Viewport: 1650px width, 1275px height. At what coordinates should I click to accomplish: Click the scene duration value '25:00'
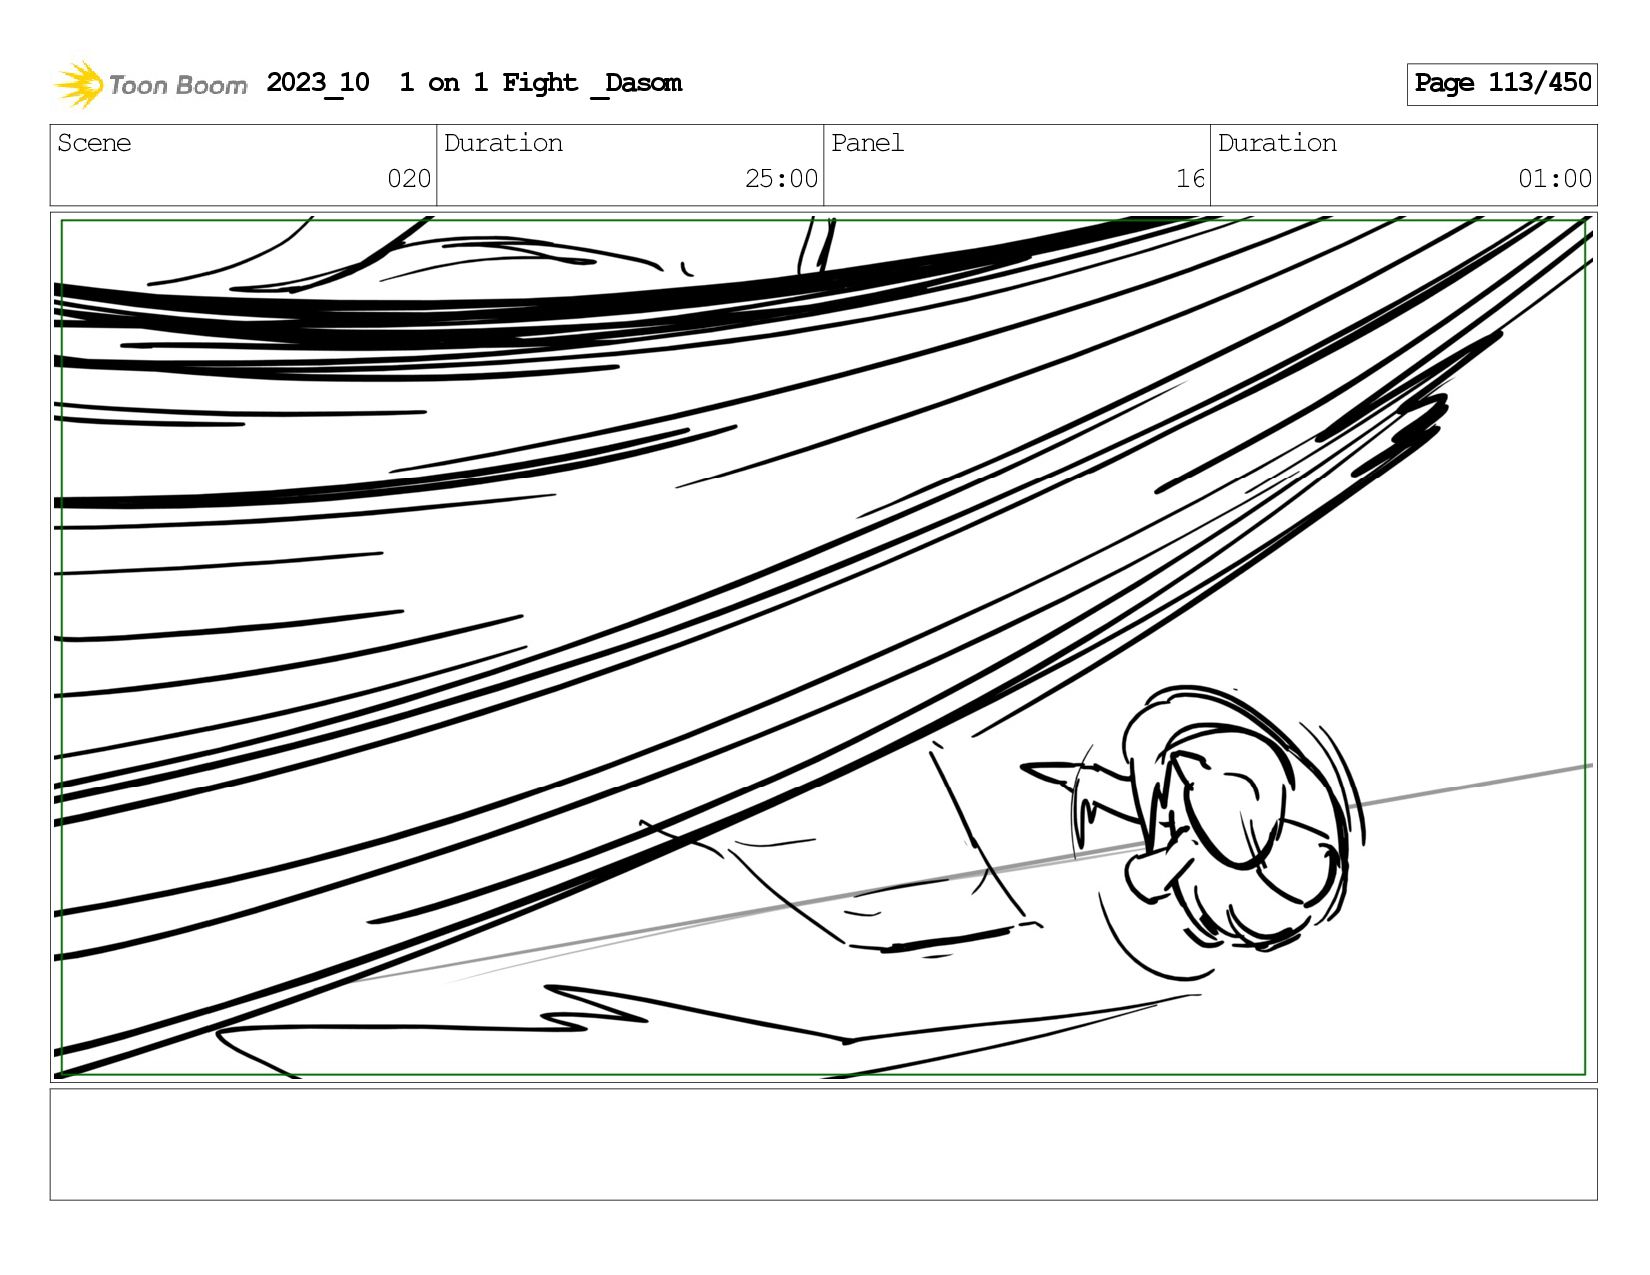pos(781,179)
